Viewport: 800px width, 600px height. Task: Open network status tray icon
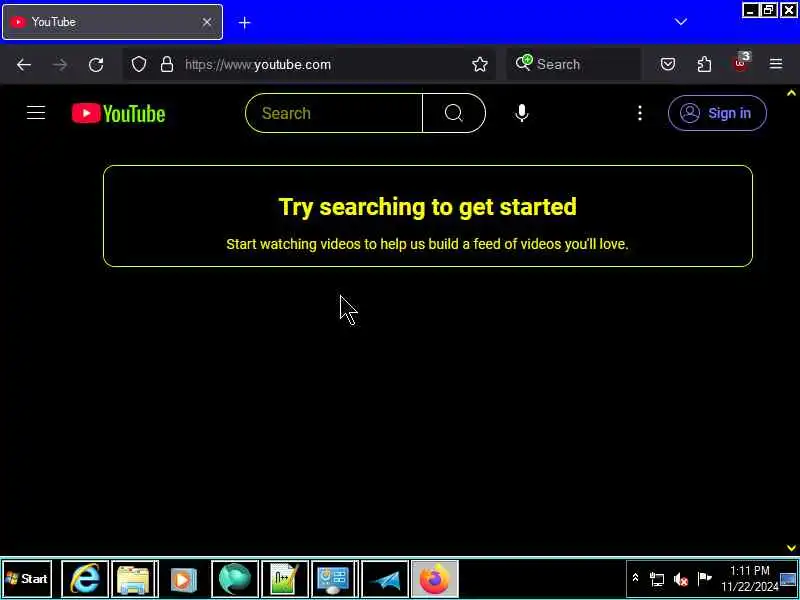[x=657, y=579]
